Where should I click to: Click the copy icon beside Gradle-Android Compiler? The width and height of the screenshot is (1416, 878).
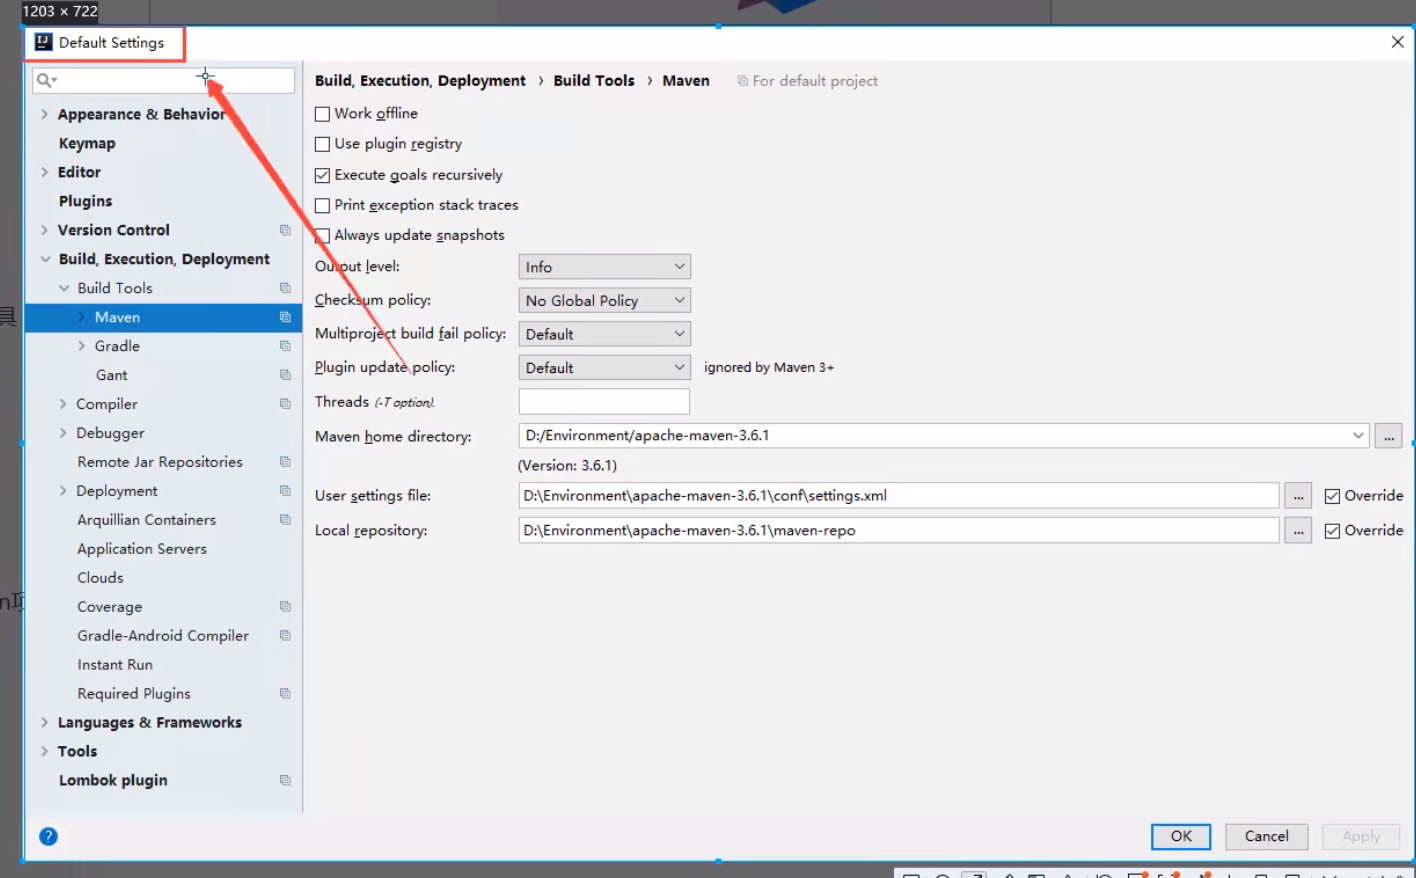285,636
